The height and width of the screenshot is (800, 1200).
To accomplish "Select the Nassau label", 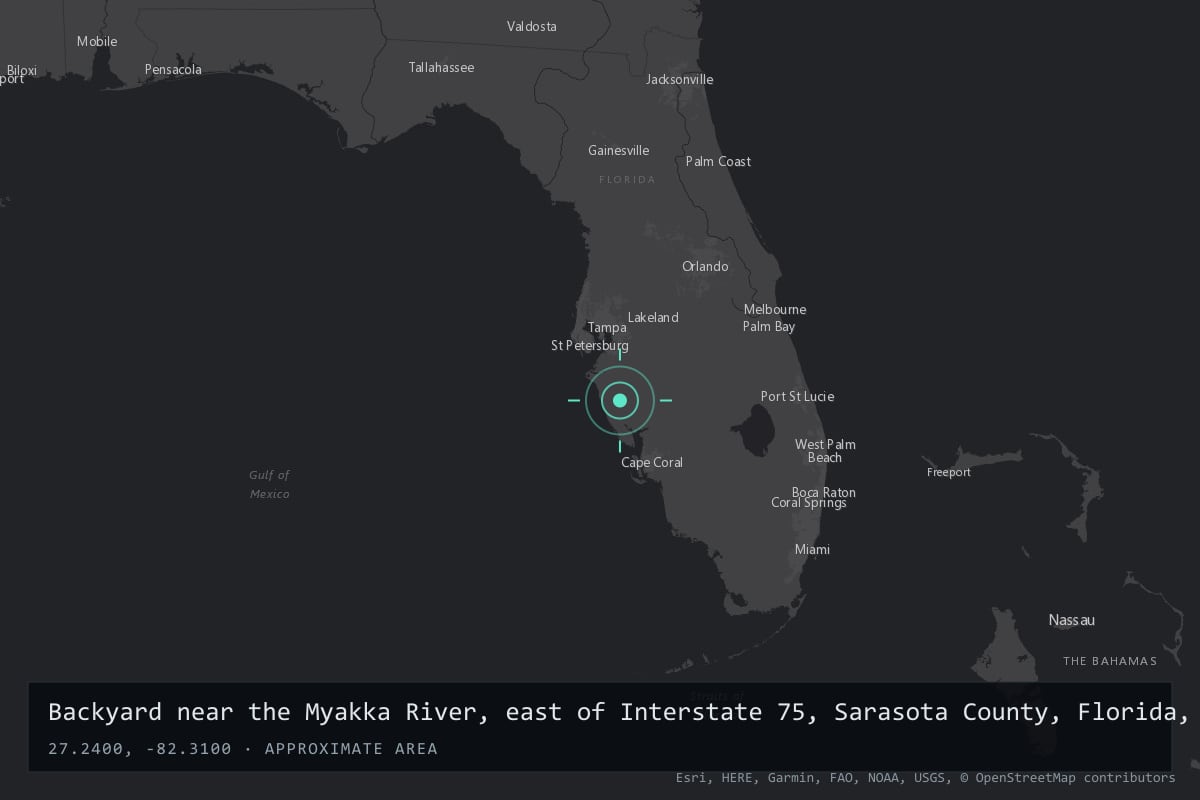I will (1072, 620).
